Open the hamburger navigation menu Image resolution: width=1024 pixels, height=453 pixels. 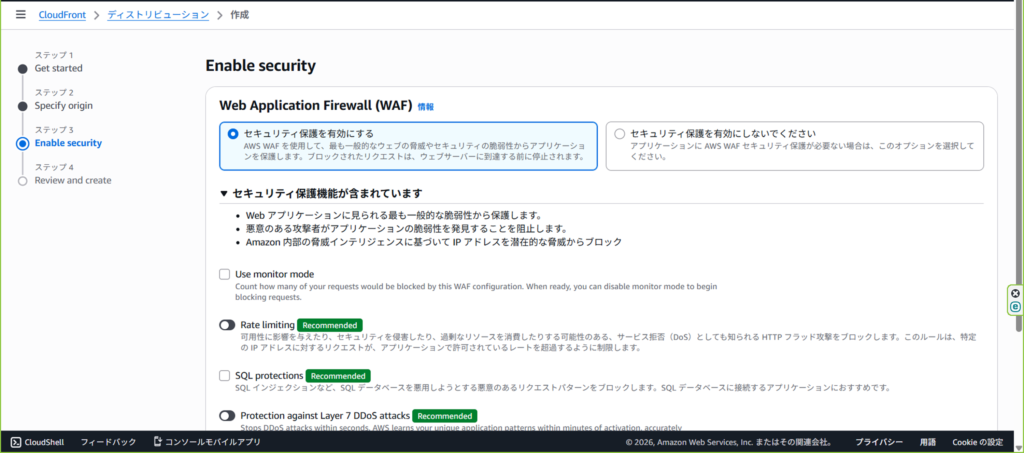pos(20,15)
